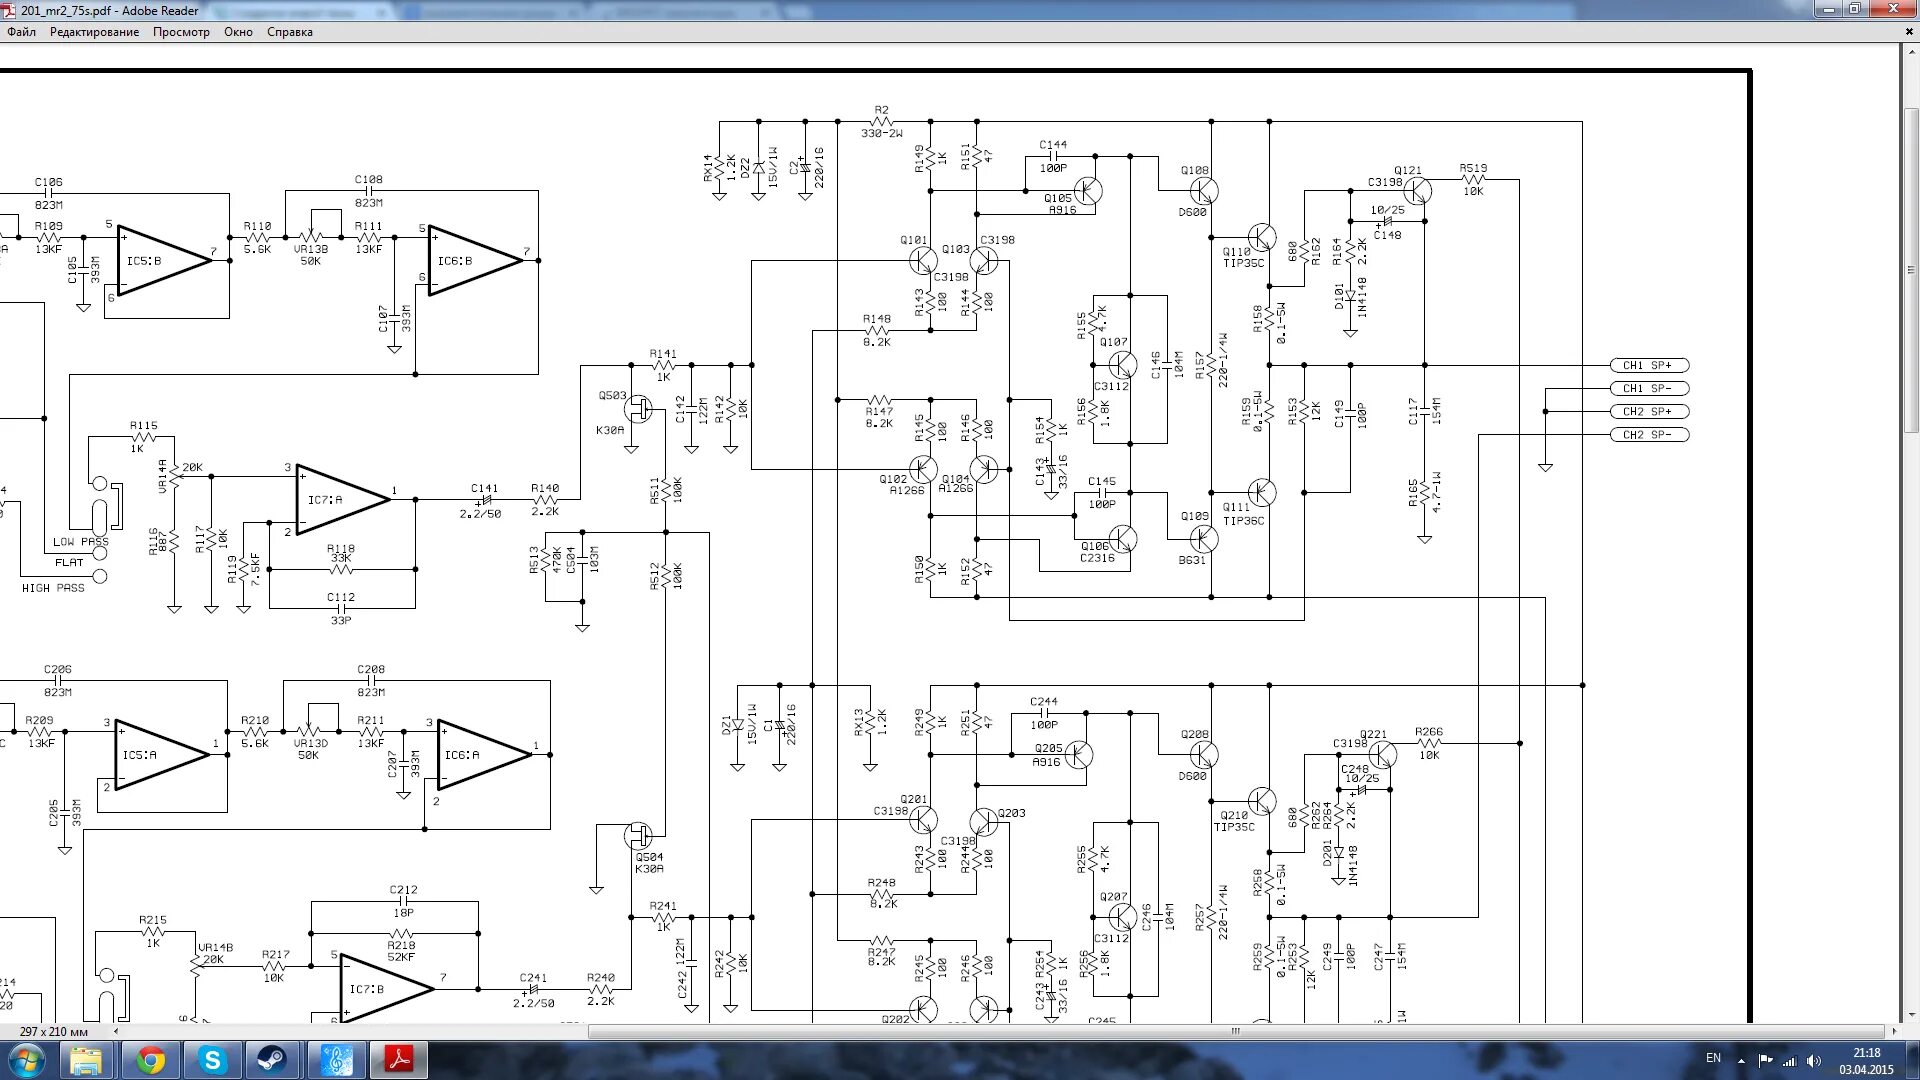Screen dimensions: 1920x1080
Task: Click the LOW PASS switch label
Action: 80,541
